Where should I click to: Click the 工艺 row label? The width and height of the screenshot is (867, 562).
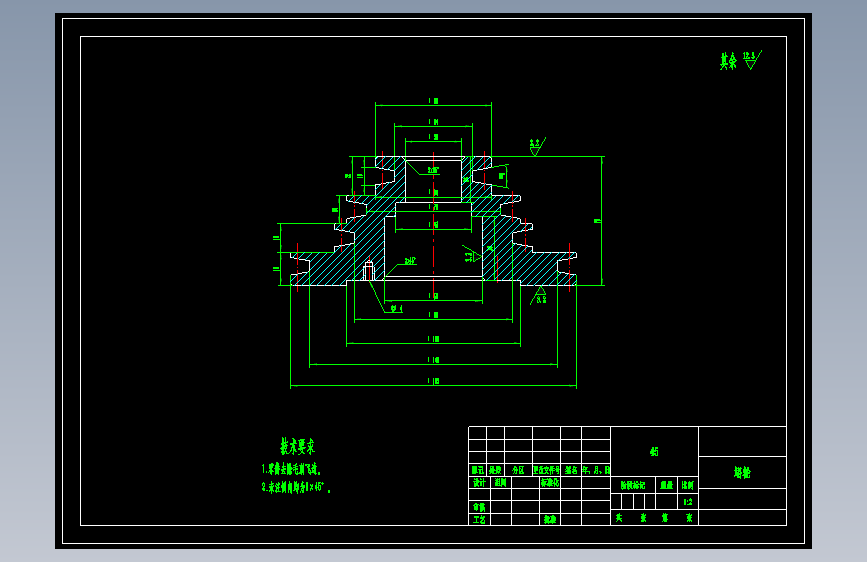pyautogui.click(x=479, y=519)
